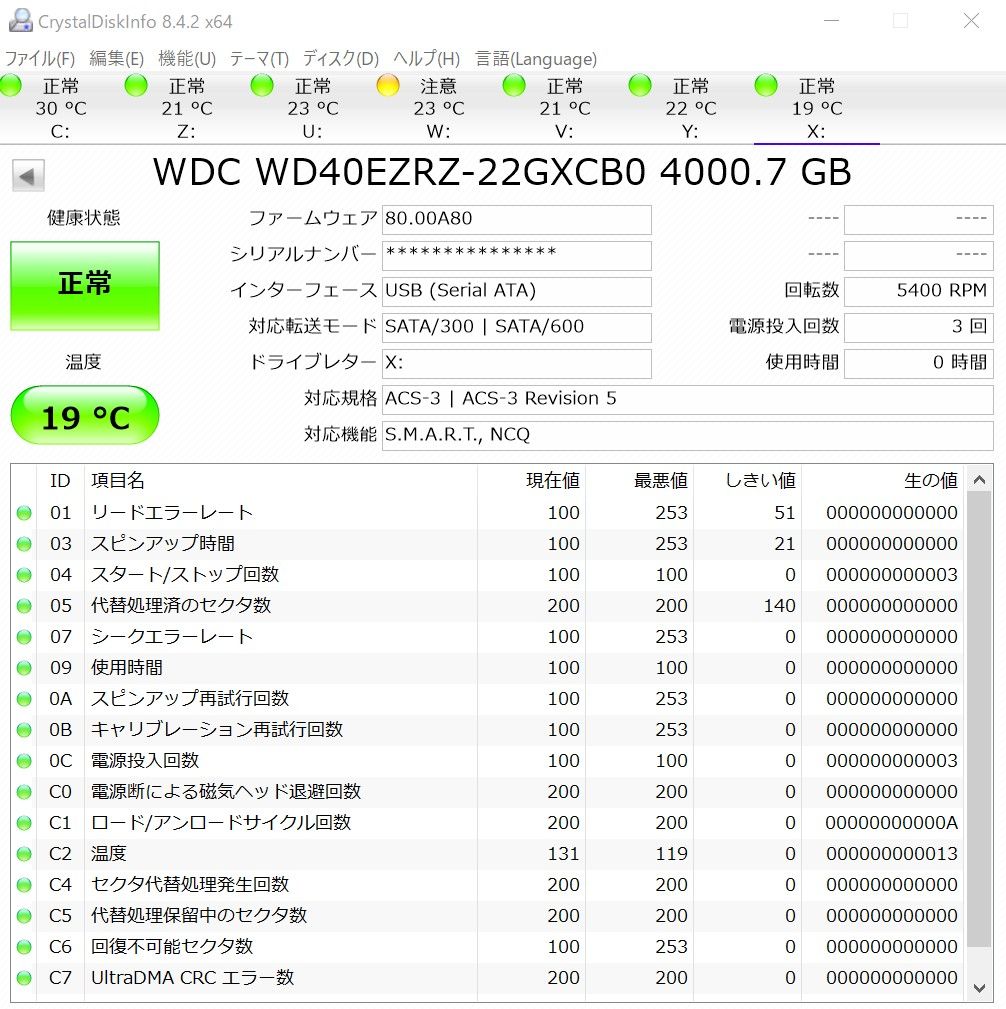Click green status dot for C7 UltraDMA row

[24, 978]
